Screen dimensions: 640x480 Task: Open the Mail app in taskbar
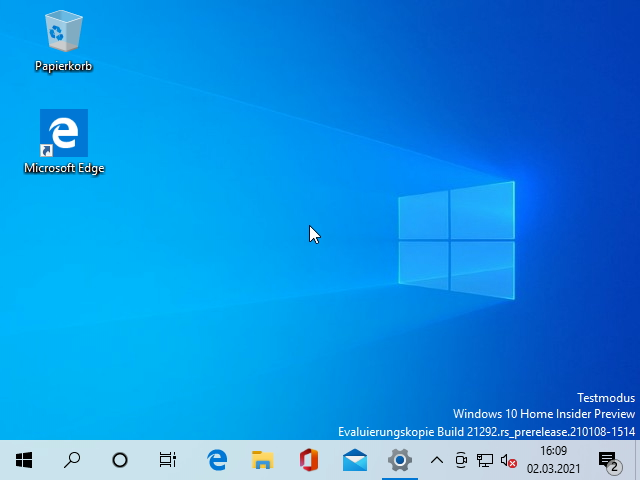(355, 460)
